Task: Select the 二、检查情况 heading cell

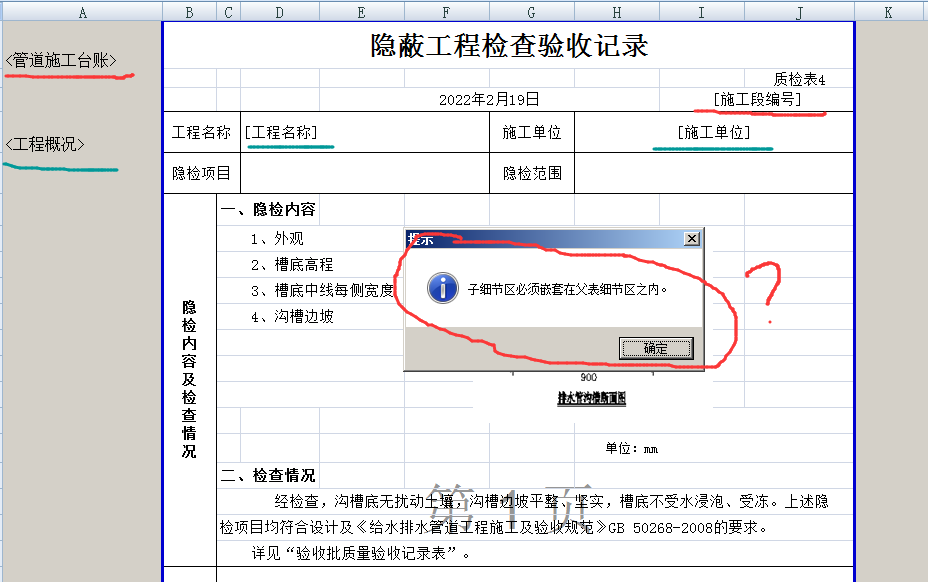Action: [268, 475]
